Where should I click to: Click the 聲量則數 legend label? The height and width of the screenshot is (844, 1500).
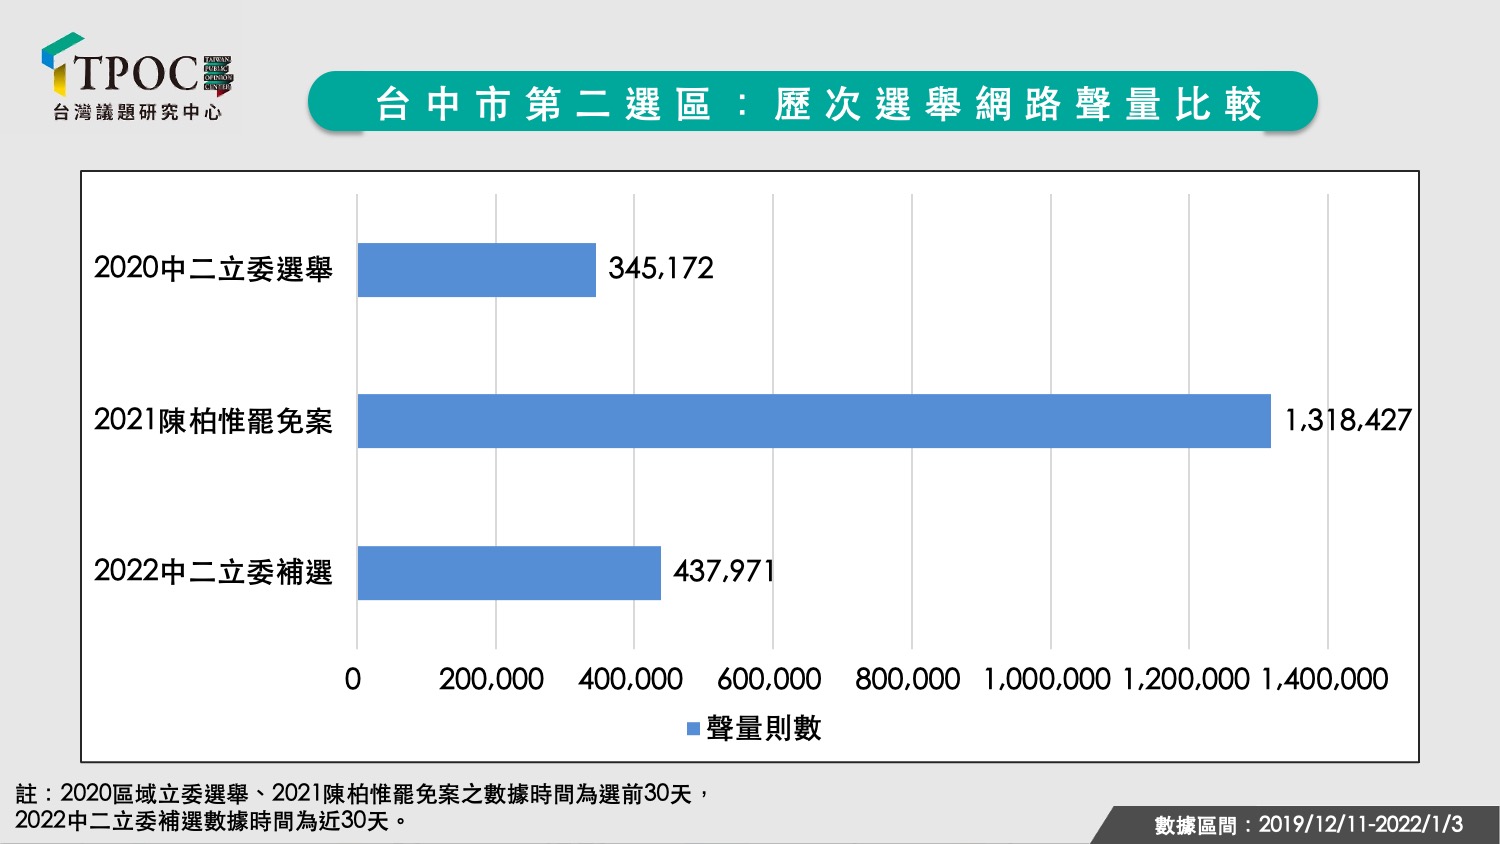[764, 728]
